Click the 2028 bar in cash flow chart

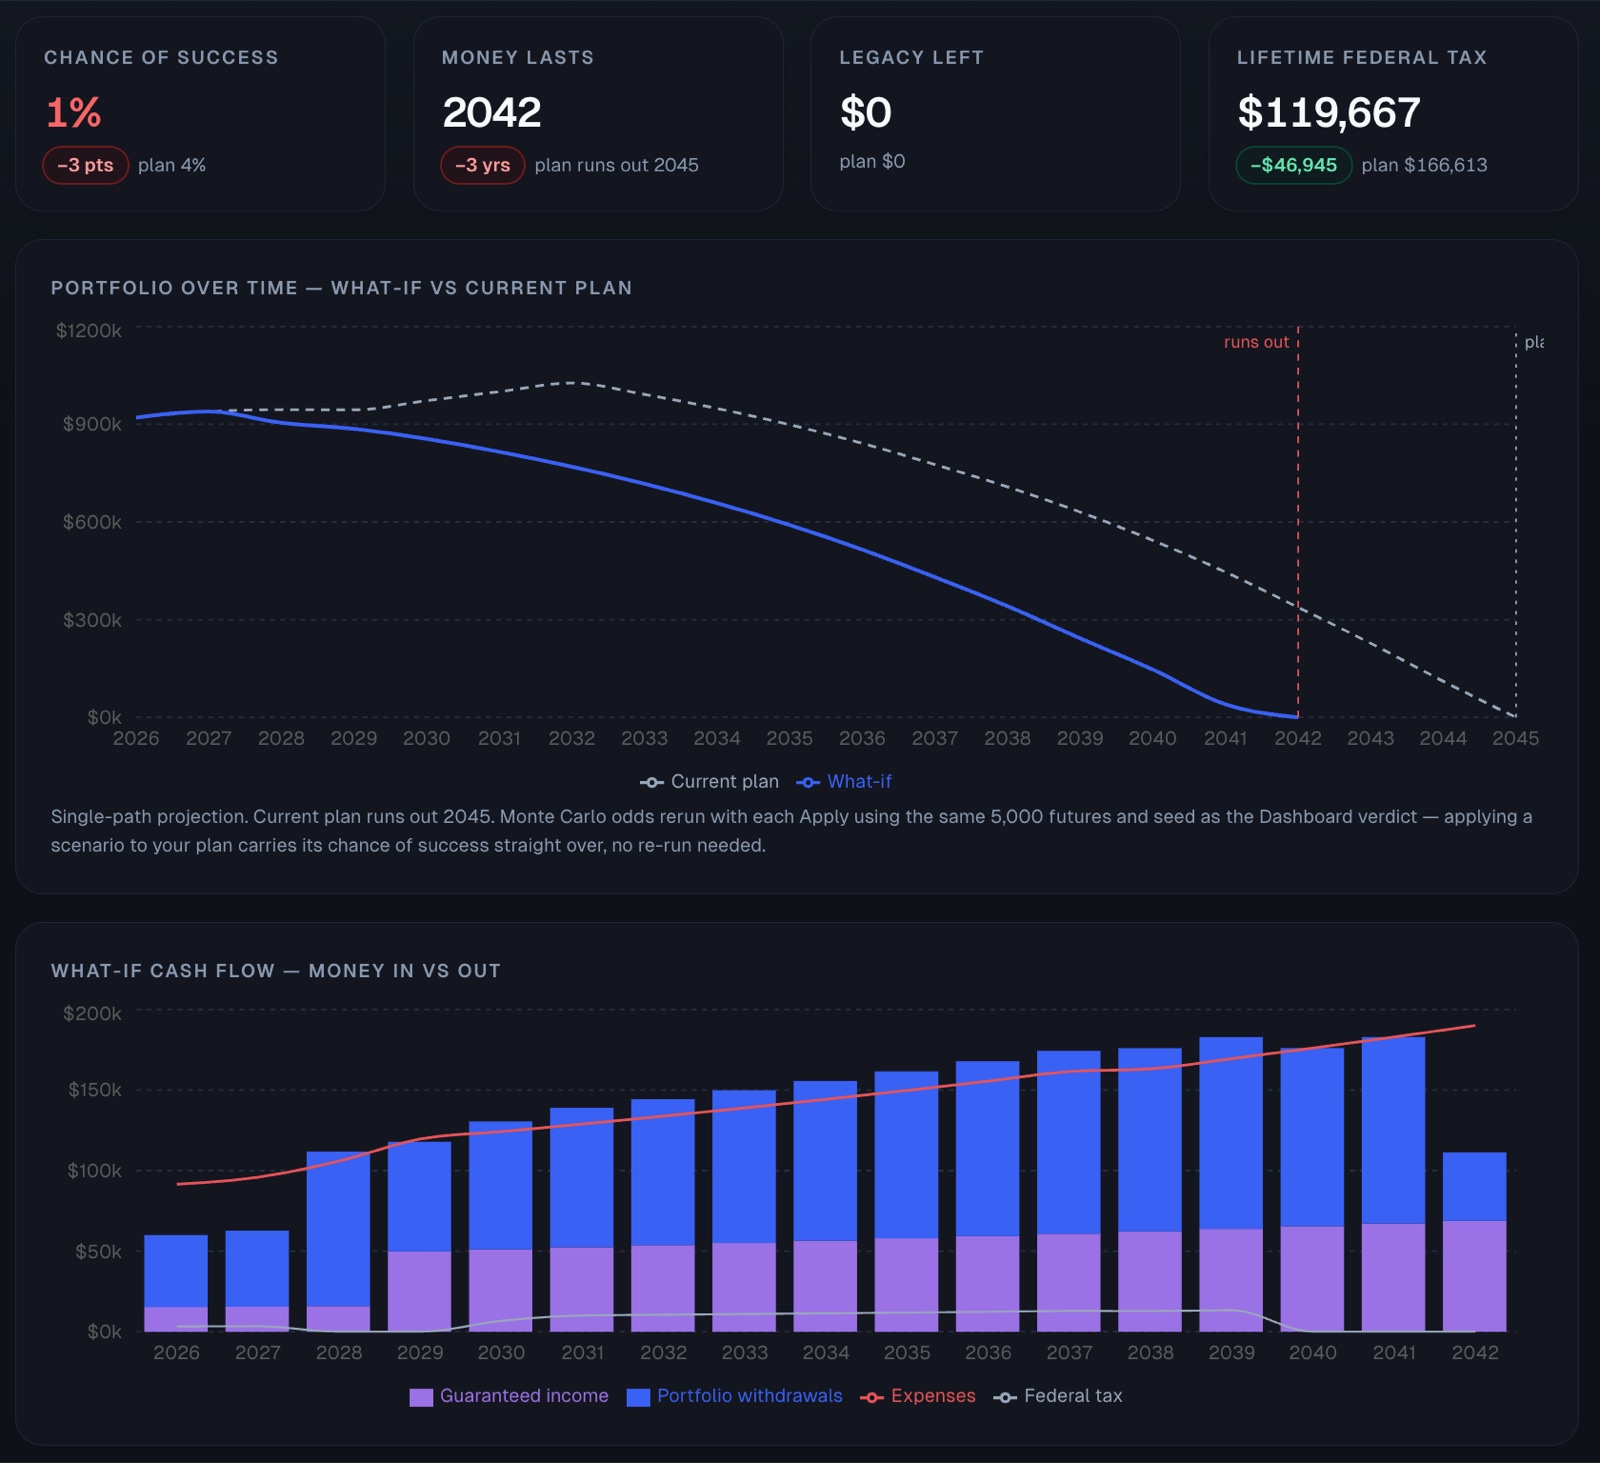tap(338, 1241)
